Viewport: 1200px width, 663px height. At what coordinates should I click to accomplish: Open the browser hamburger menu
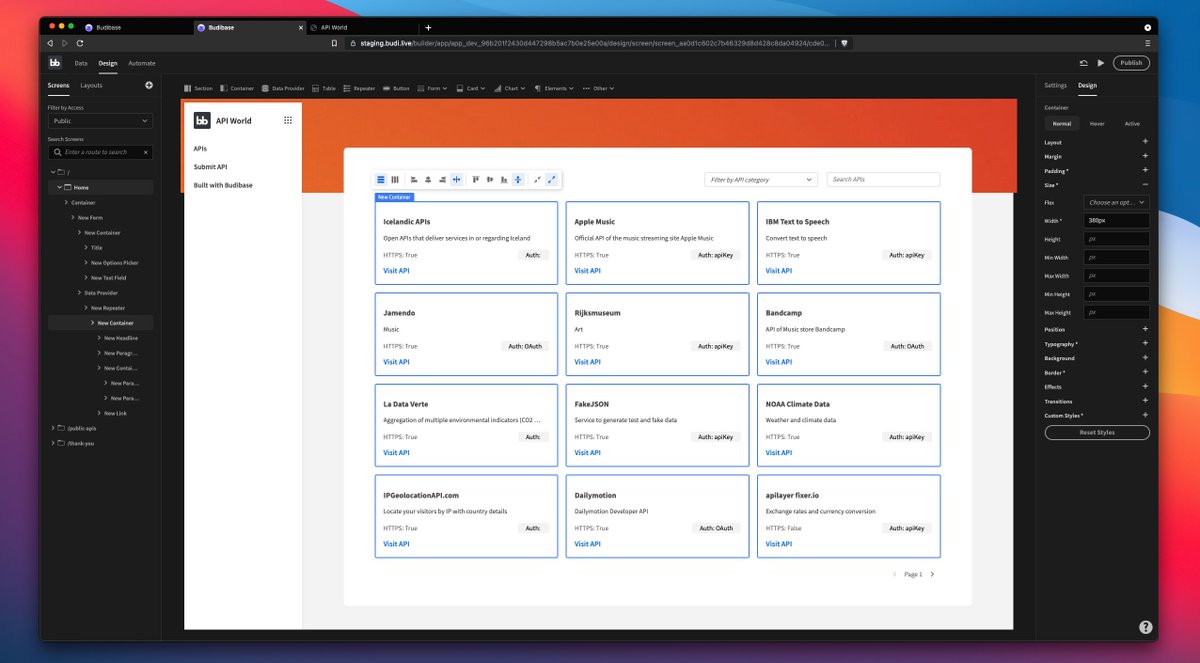(x=1147, y=43)
